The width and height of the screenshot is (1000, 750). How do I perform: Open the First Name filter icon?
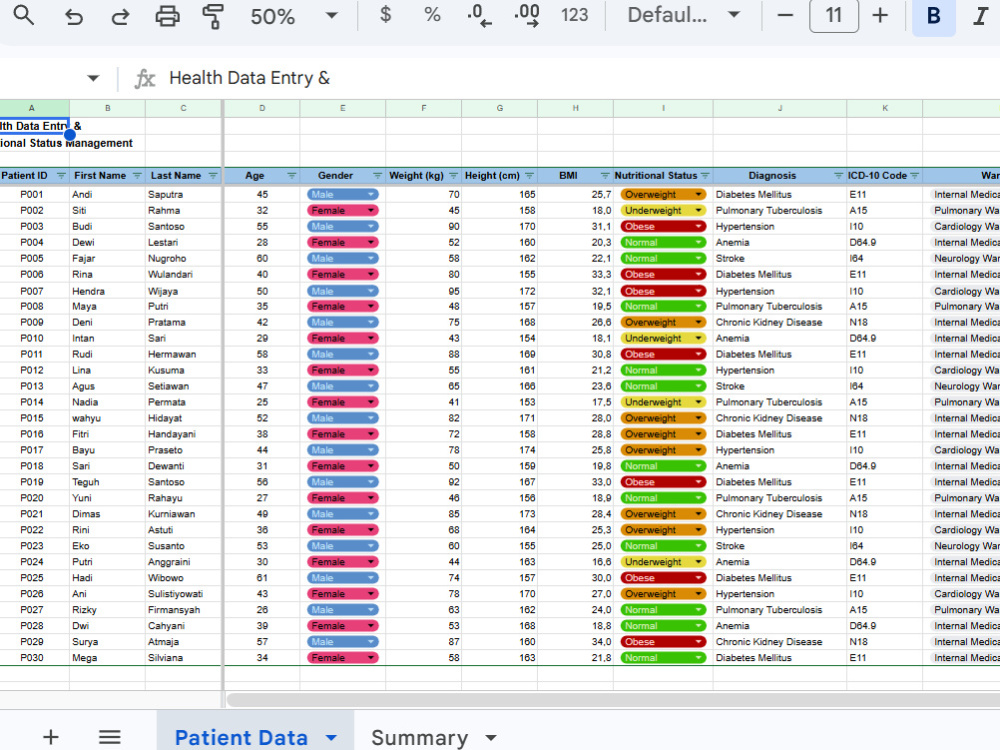click(136, 175)
